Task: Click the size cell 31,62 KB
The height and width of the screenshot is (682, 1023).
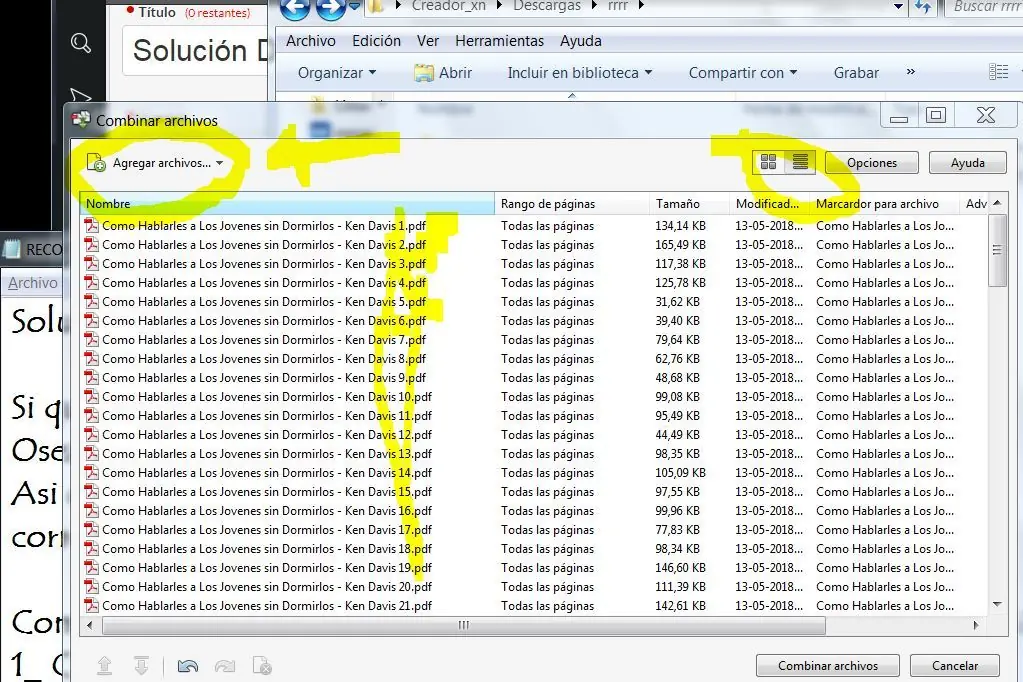Action: point(677,302)
